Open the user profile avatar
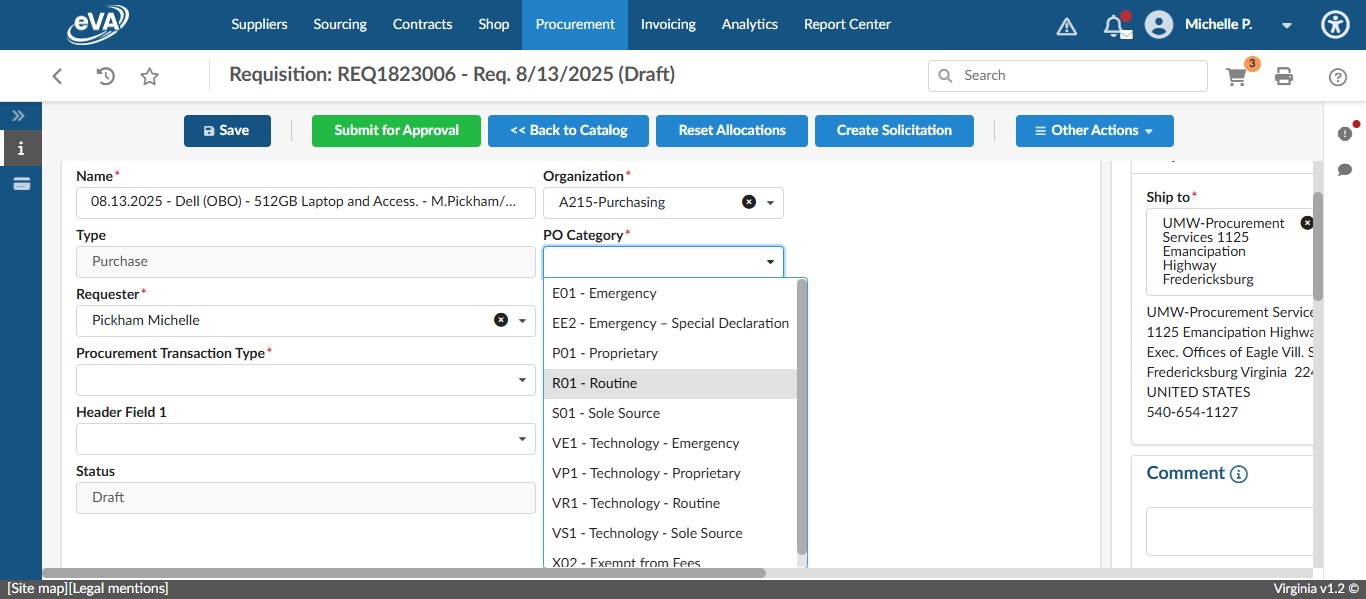Image resolution: width=1366 pixels, height=599 pixels. 1158,24
